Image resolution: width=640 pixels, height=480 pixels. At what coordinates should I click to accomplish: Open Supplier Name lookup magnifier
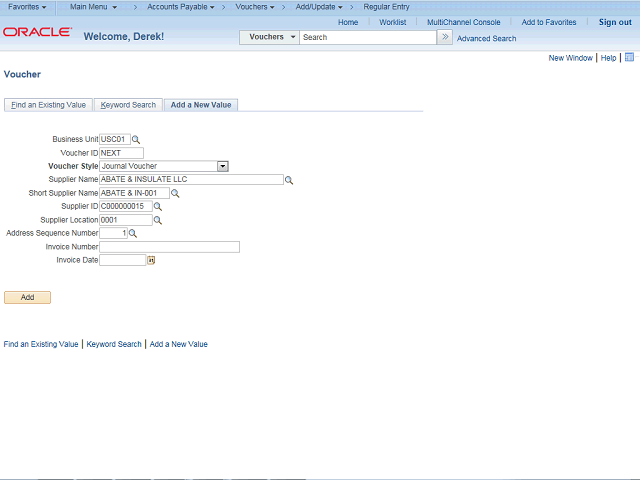tap(289, 180)
